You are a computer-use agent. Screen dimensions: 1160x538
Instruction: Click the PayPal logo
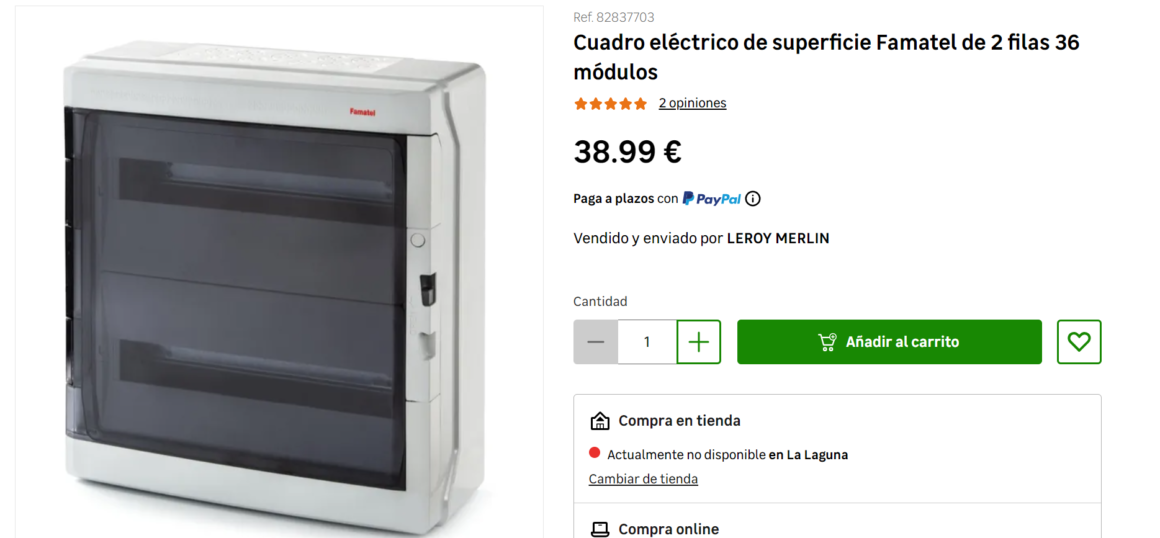point(711,198)
